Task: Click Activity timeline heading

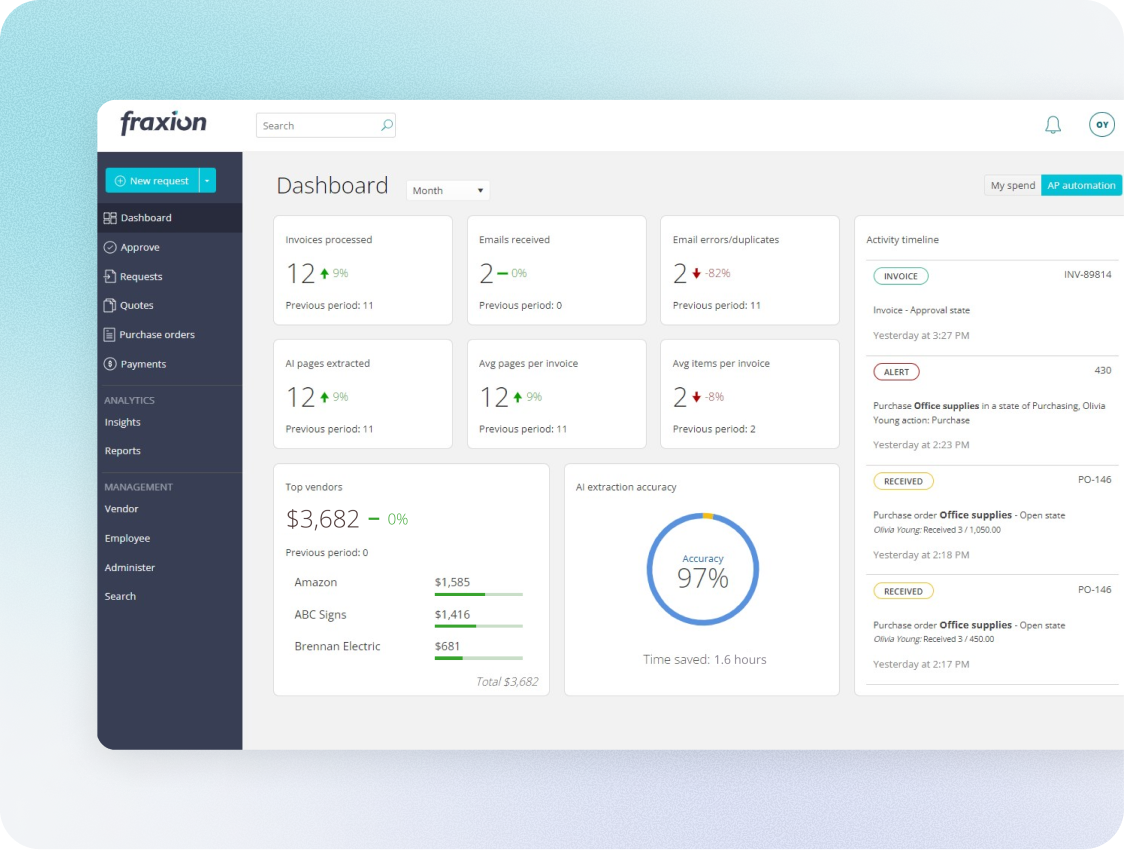Action: [902, 239]
